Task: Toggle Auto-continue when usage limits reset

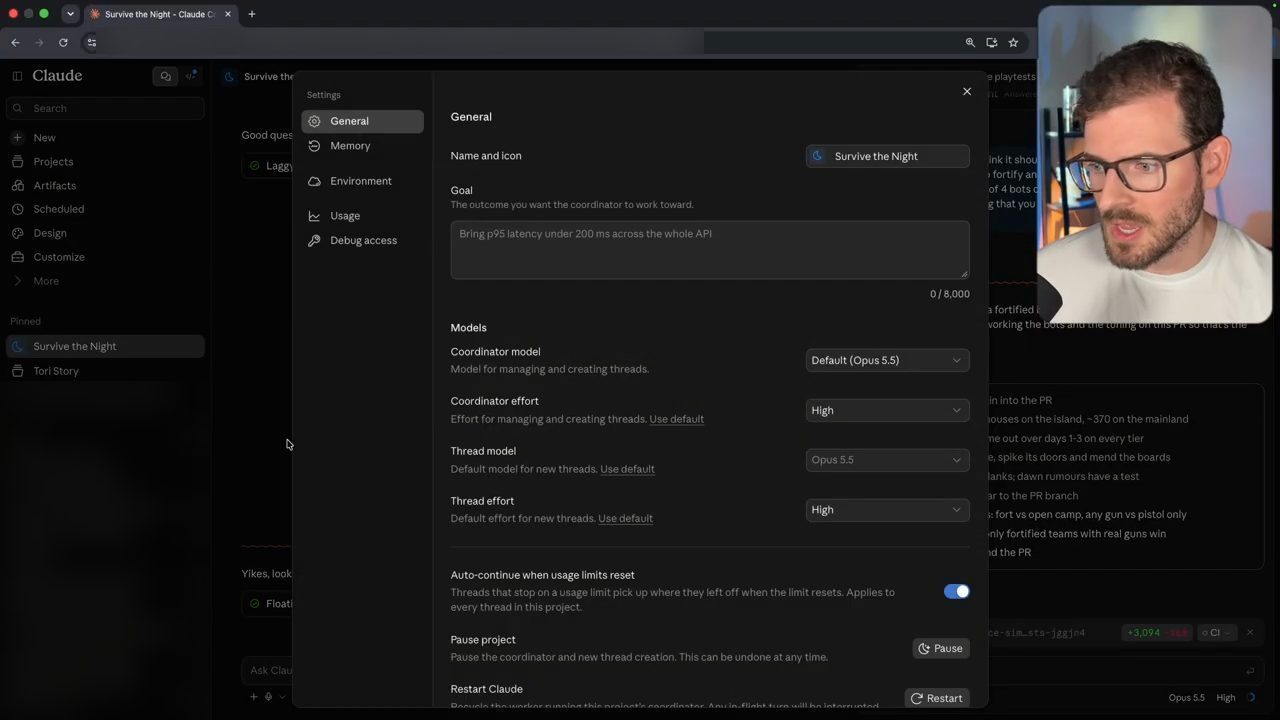Action: (x=957, y=591)
